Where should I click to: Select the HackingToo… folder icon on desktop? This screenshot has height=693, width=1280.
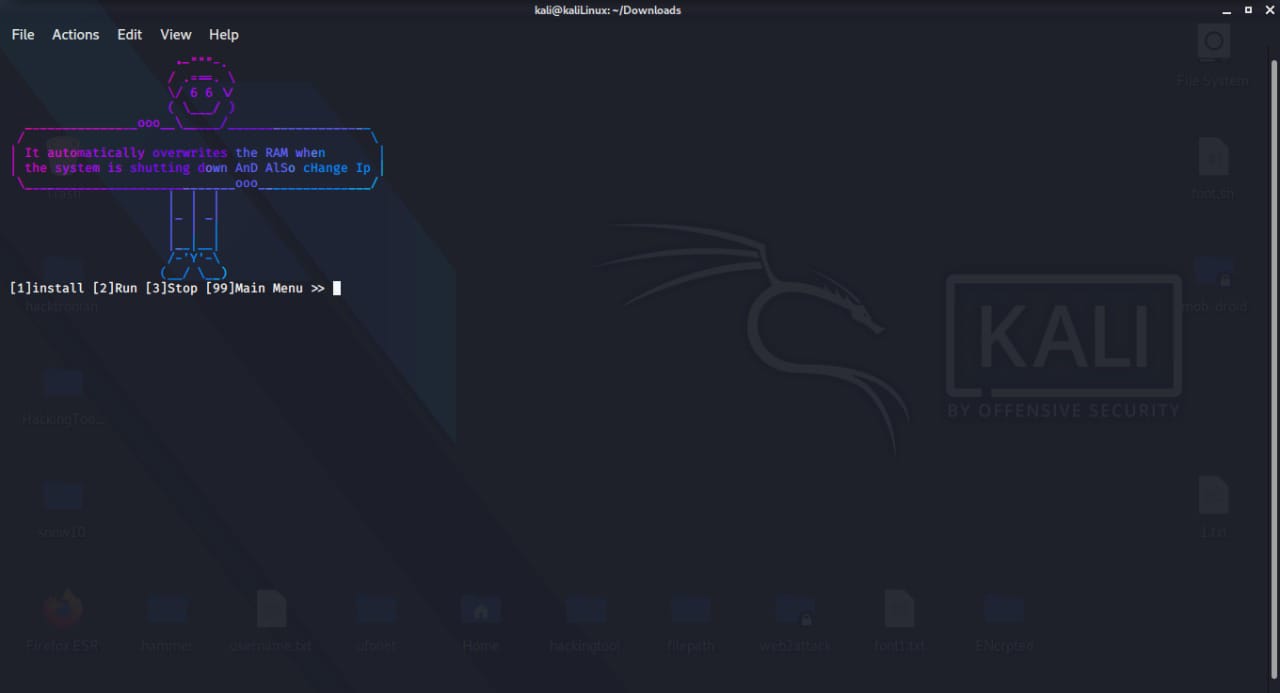pos(62,383)
